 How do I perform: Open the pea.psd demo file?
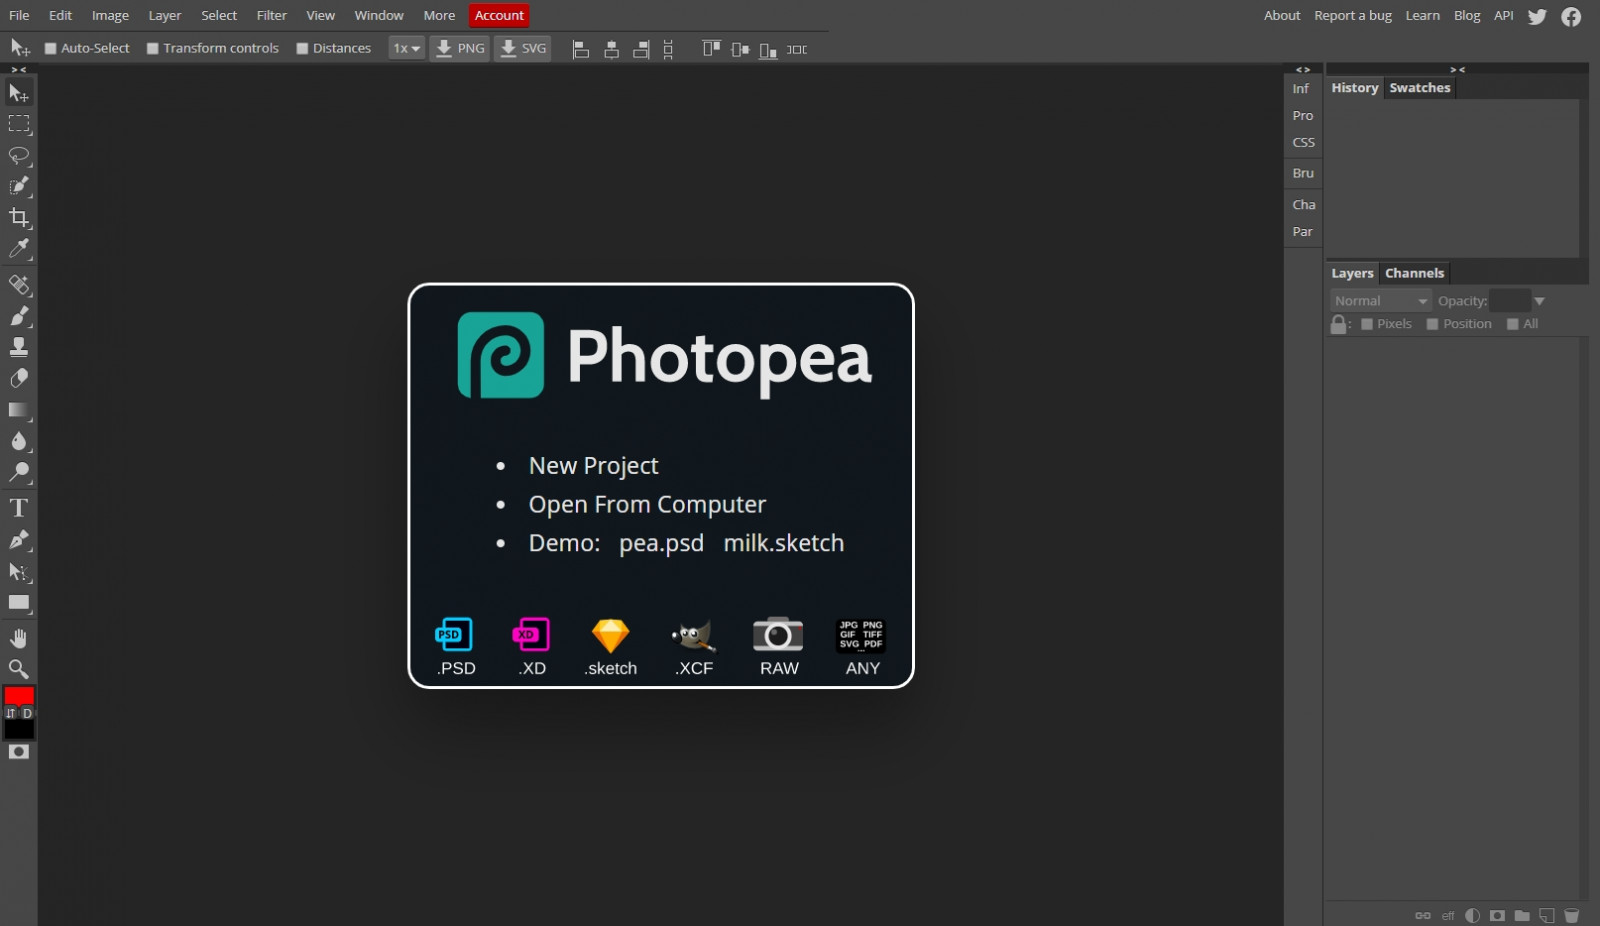coord(661,543)
